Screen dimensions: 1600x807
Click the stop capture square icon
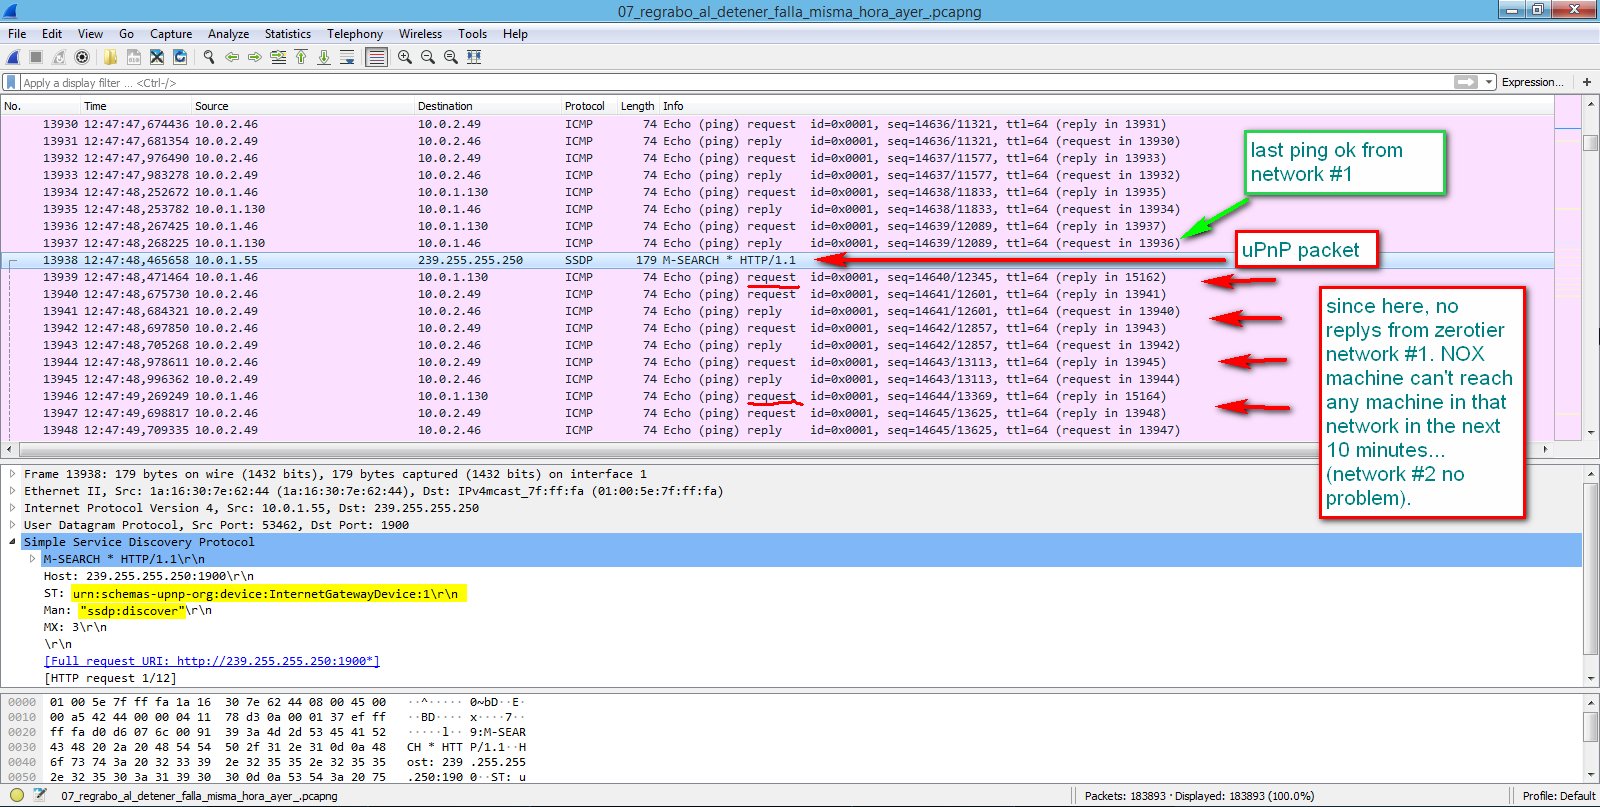(36, 57)
